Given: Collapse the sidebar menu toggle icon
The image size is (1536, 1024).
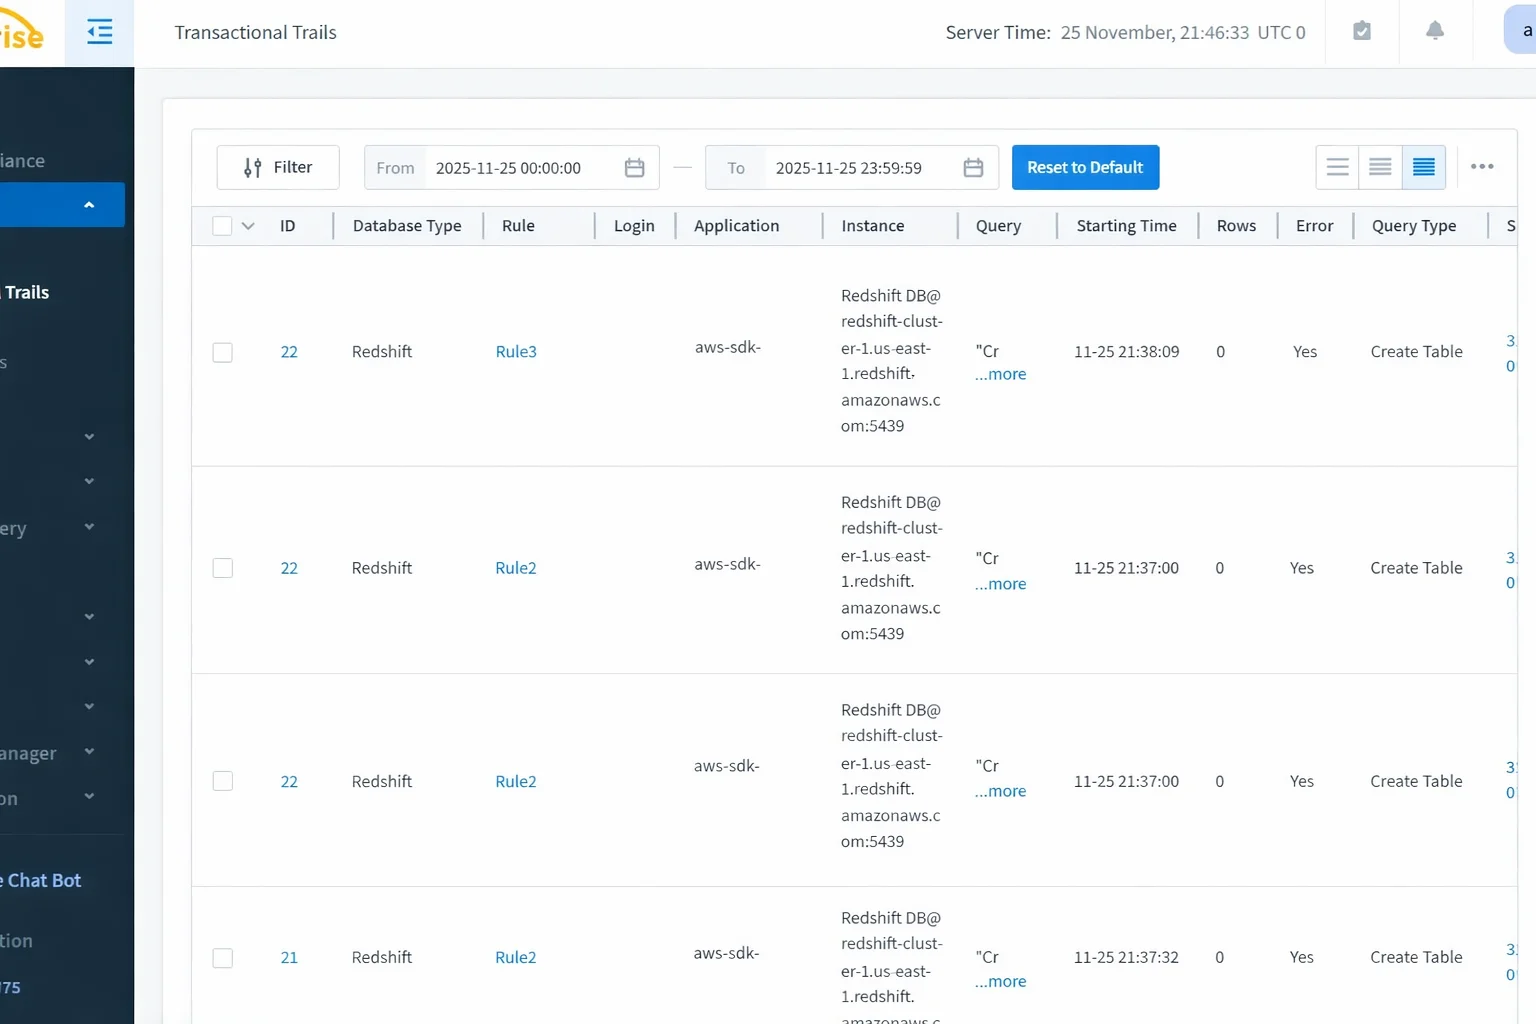Looking at the screenshot, I should (99, 33).
